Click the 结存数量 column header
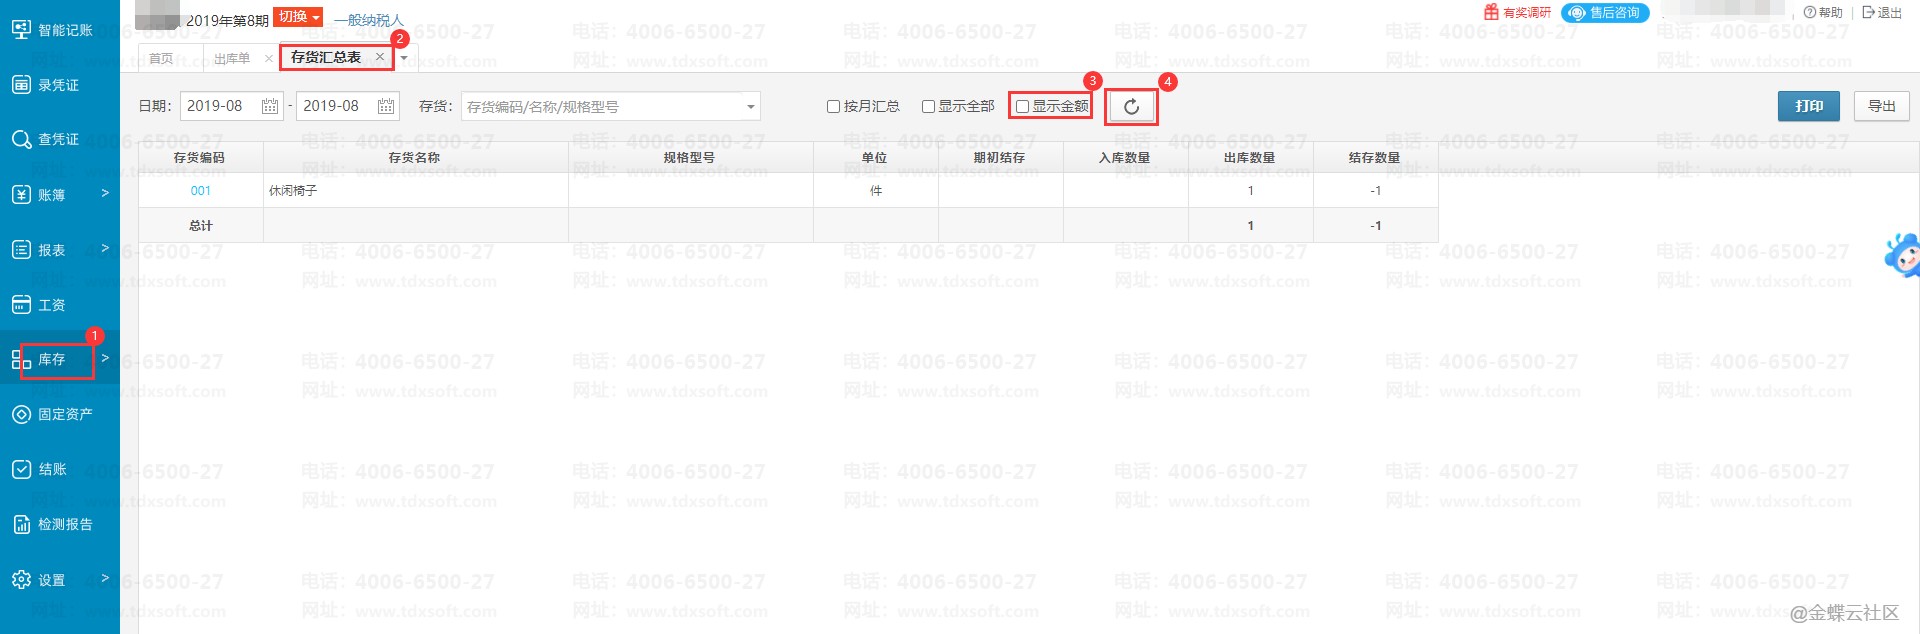Viewport: 1920px width, 634px height. point(1375,157)
